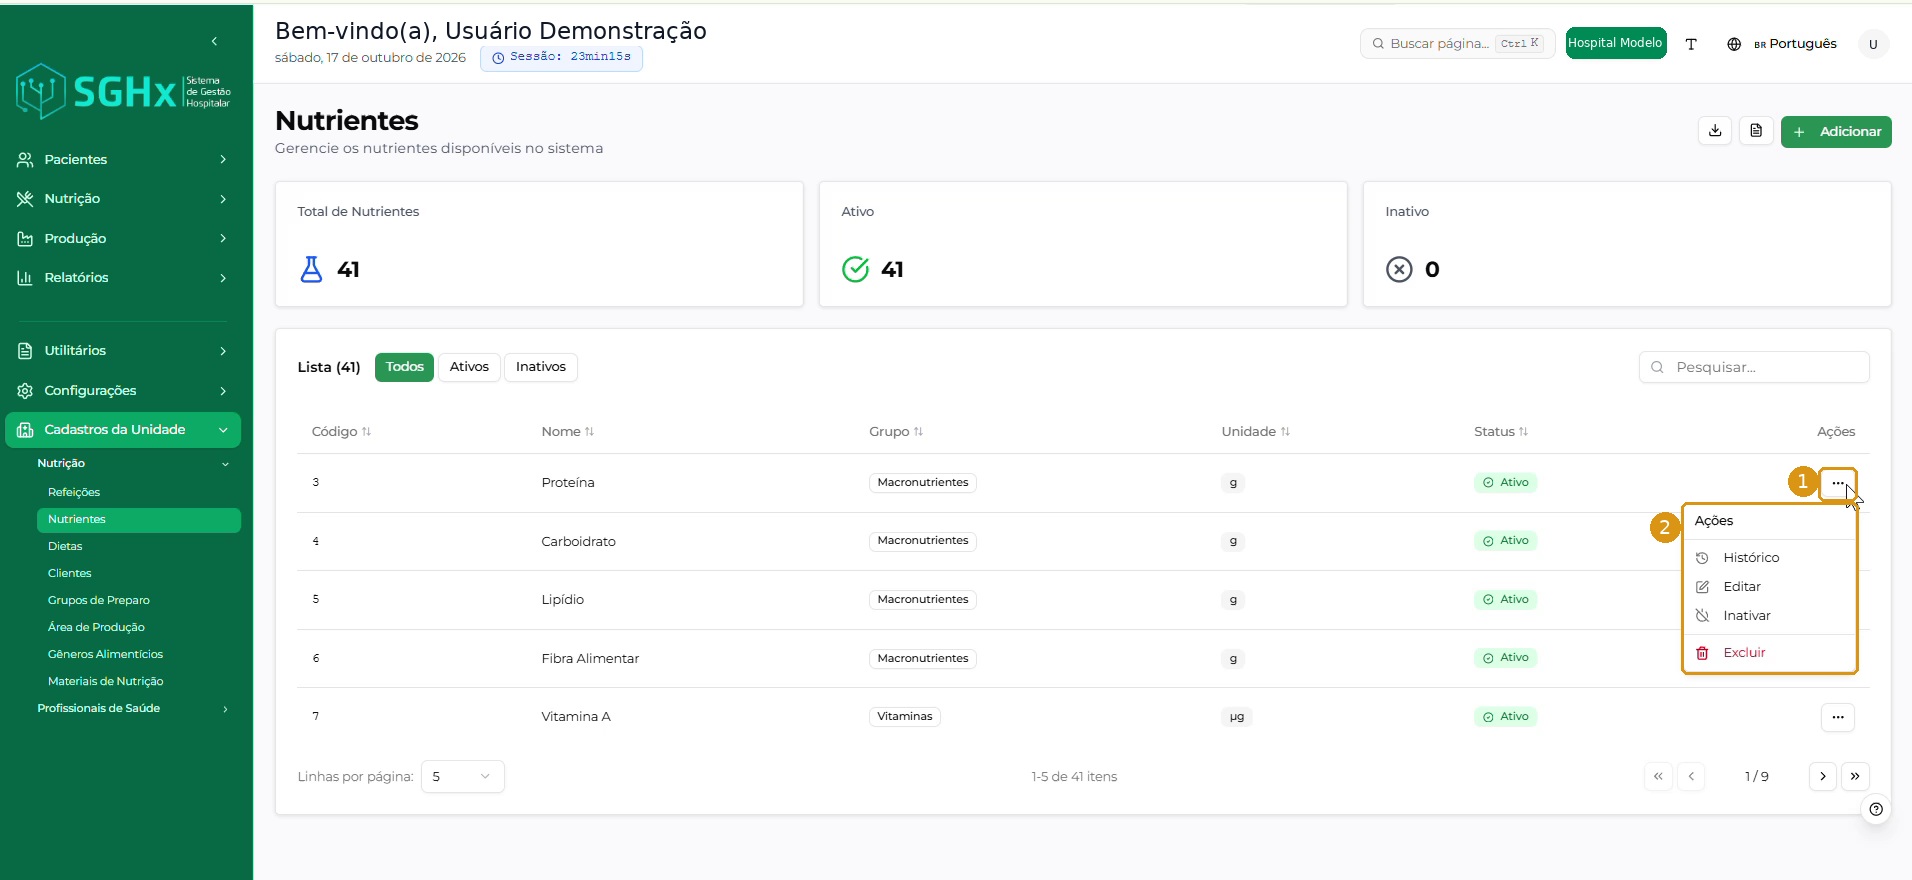Expand the Pacientes sidebar menu

[x=123, y=160]
